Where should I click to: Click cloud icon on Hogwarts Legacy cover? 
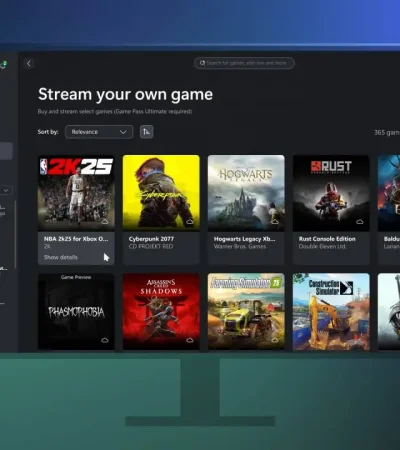[275, 222]
